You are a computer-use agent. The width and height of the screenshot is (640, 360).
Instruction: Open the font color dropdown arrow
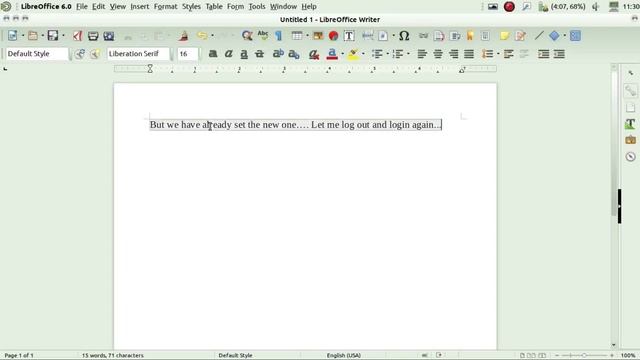pyautogui.click(x=342, y=54)
